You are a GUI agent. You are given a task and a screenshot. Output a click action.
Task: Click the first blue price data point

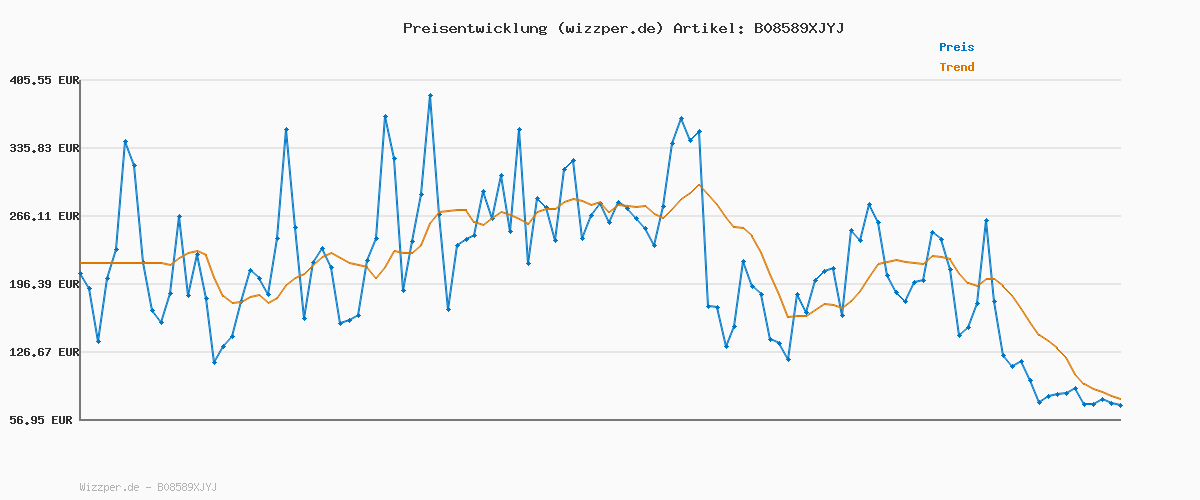coord(80,273)
